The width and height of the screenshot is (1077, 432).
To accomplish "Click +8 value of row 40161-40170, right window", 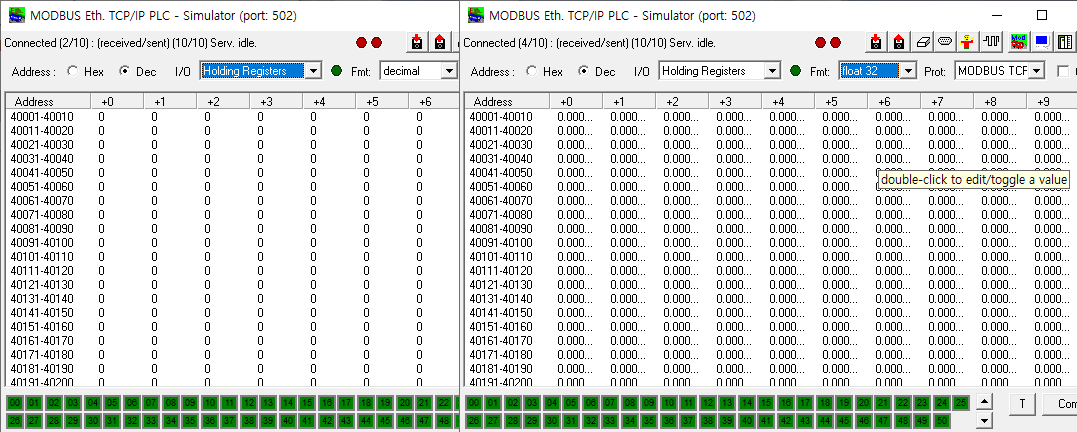I will tap(999, 340).
